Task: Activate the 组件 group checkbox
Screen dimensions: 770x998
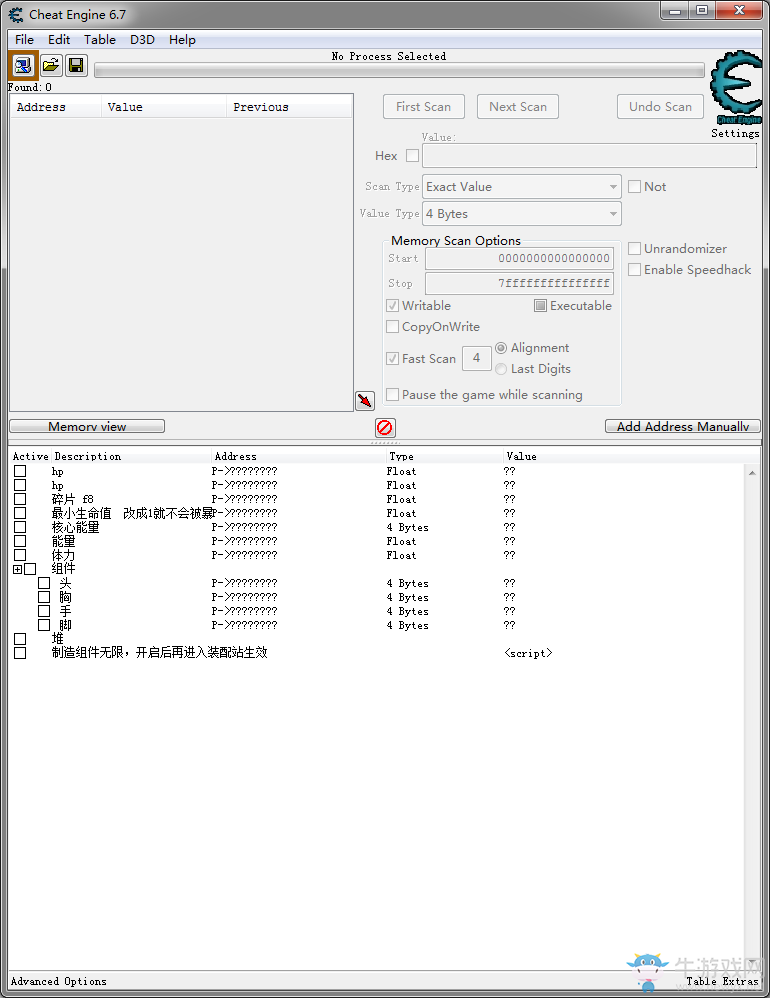Action: tap(30, 569)
